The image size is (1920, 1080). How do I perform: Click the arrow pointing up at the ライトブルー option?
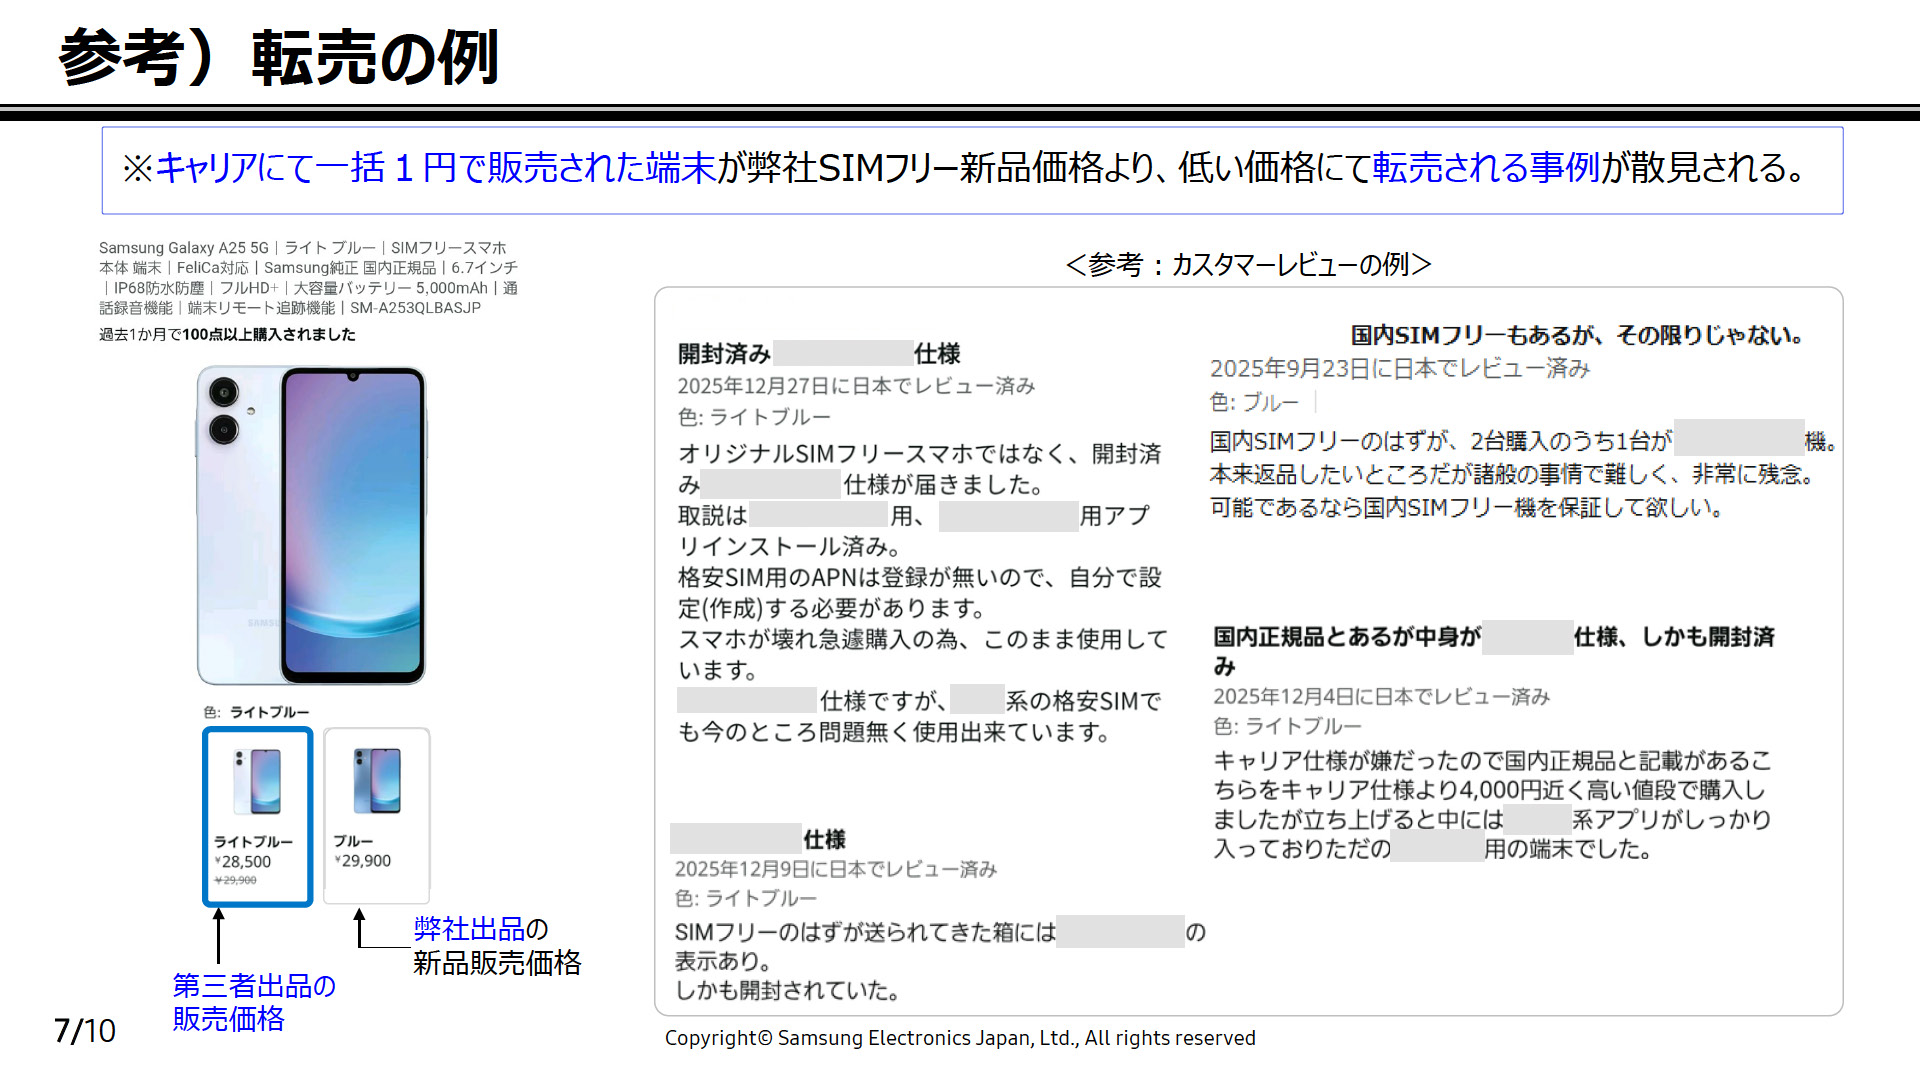[x=218, y=935]
